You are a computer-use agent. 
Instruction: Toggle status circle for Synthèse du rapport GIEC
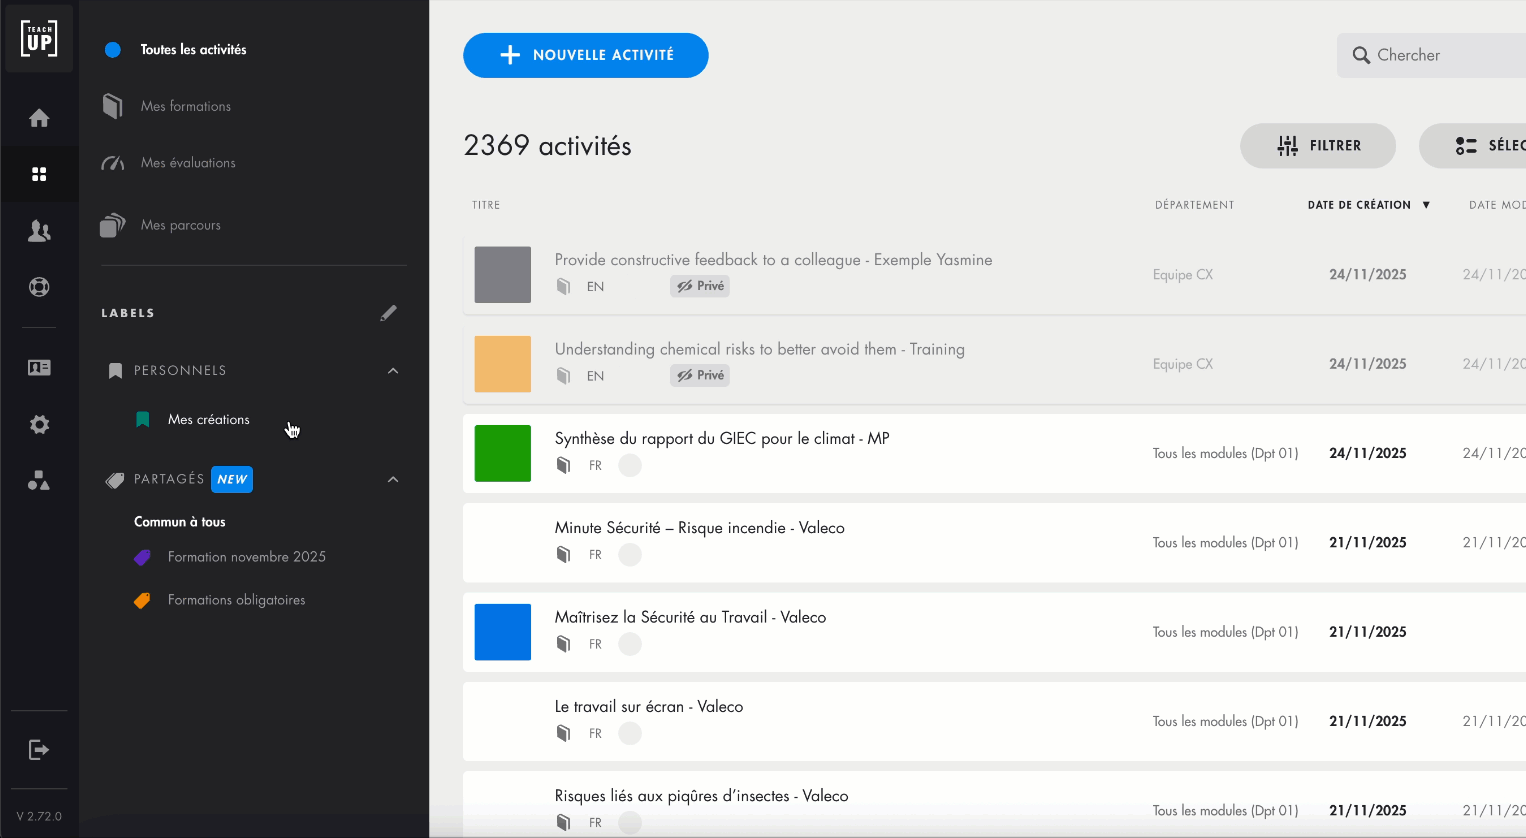click(x=630, y=466)
